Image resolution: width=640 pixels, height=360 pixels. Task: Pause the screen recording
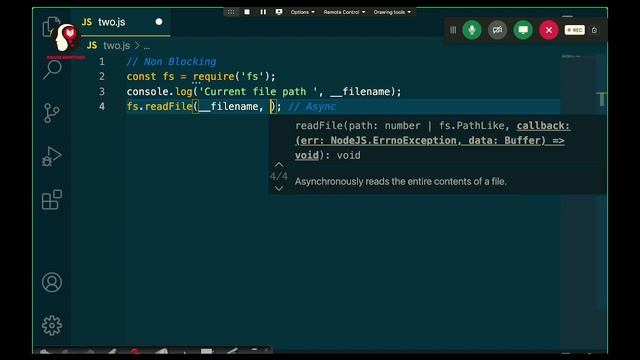click(263, 12)
